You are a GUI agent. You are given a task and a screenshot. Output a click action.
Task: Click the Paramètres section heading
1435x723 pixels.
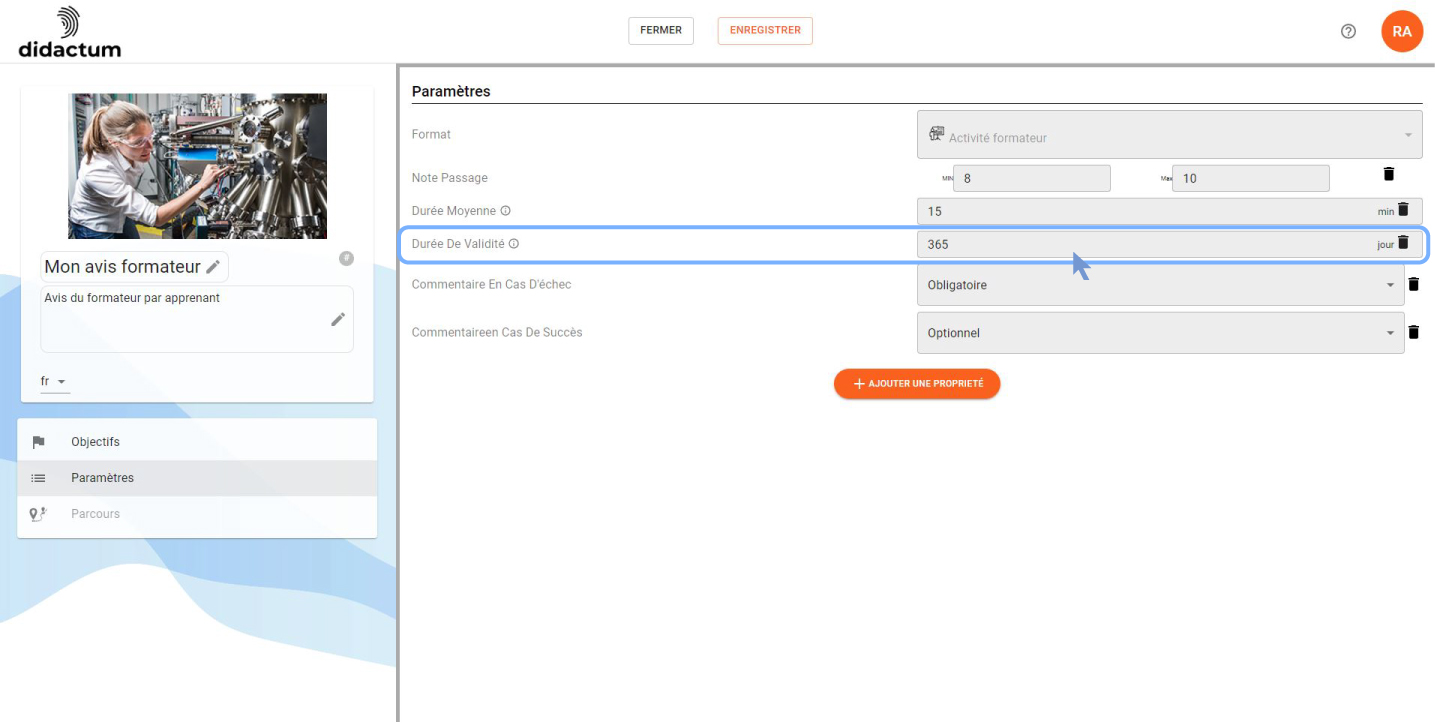[x=451, y=91]
